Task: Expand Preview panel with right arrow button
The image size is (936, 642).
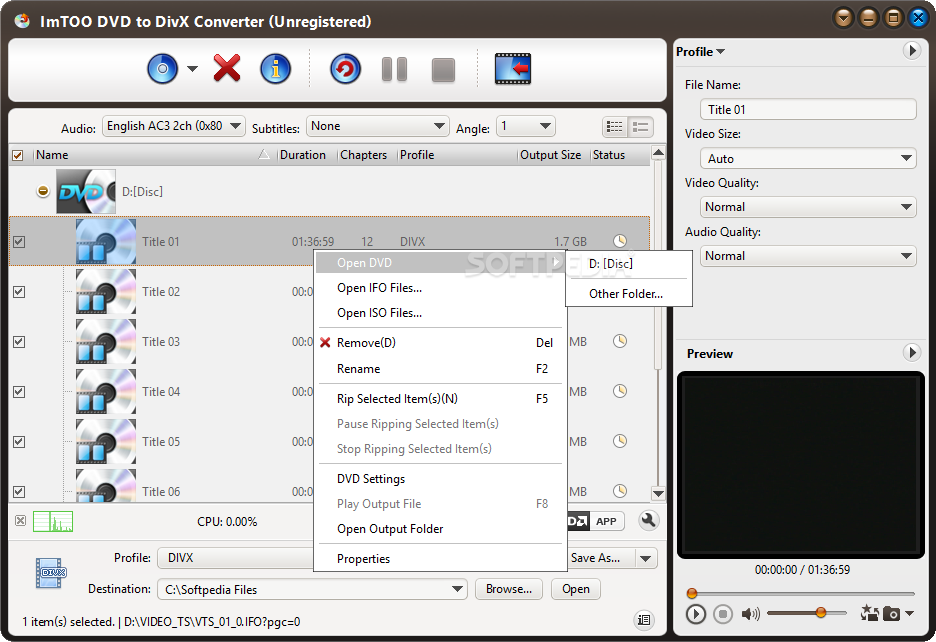Action: (912, 353)
